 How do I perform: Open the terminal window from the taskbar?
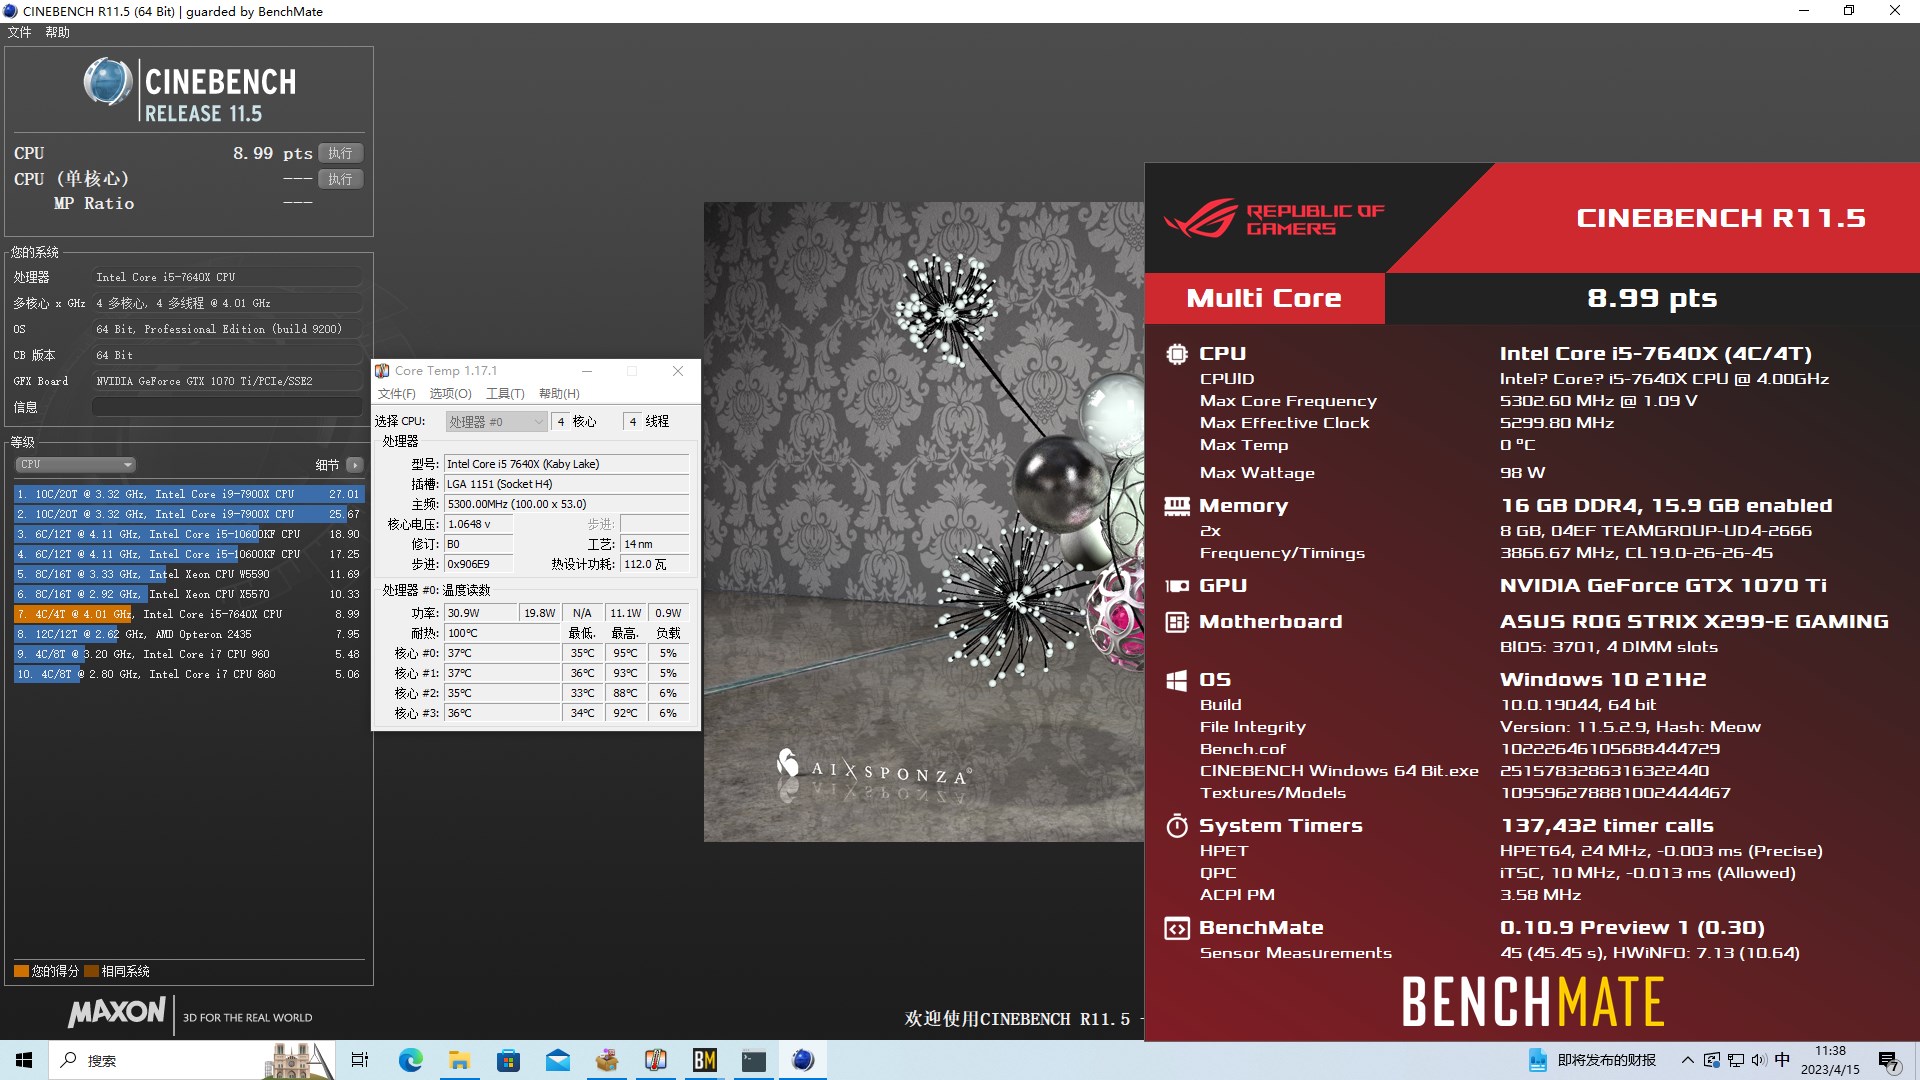(754, 1060)
